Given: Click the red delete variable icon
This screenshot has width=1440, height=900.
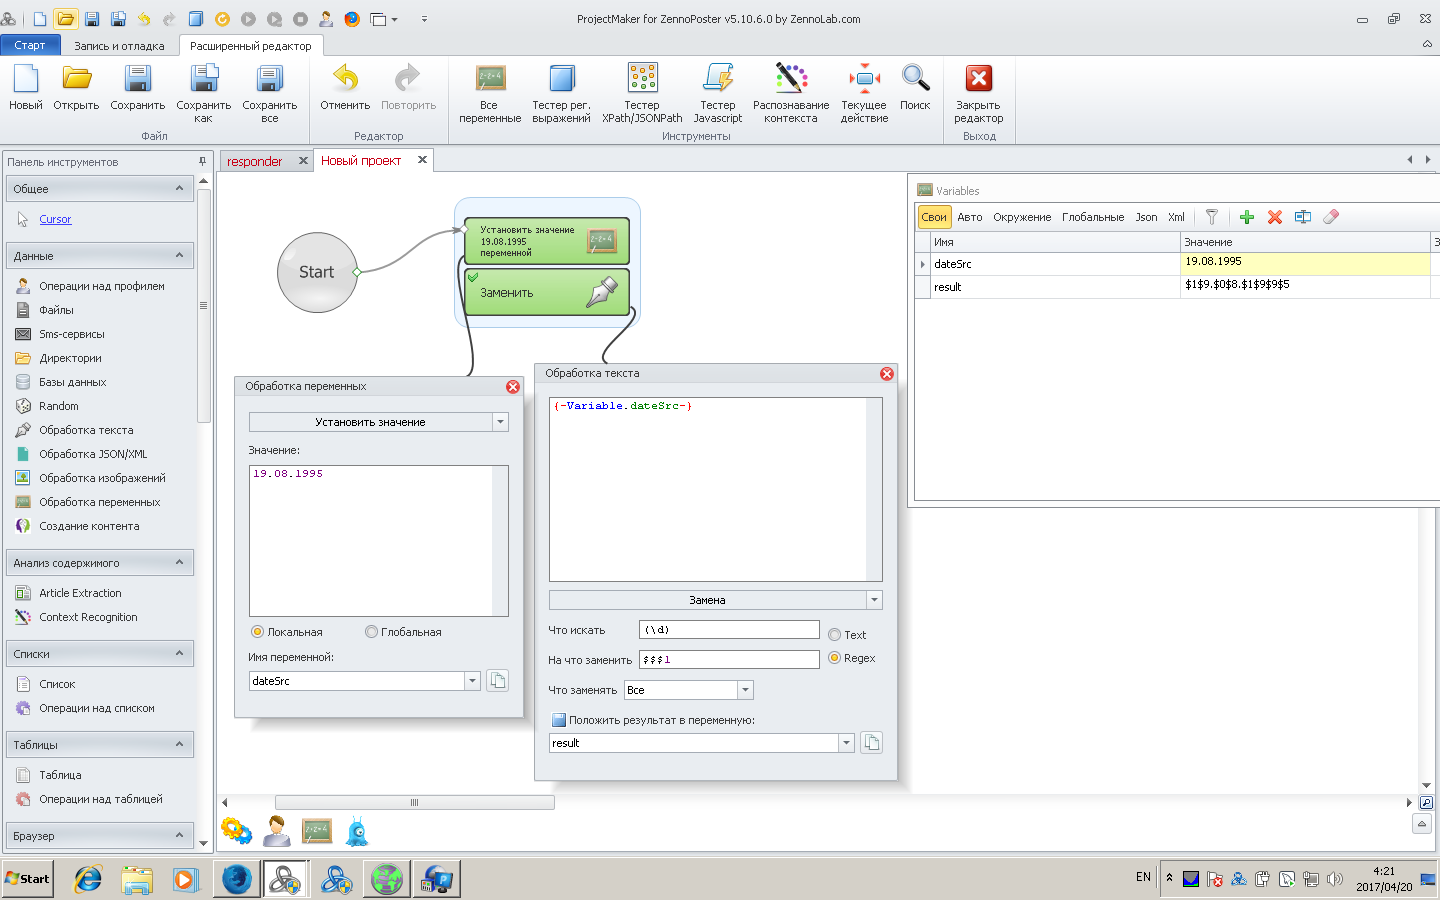Looking at the screenshot, I should coord(1275,217).
